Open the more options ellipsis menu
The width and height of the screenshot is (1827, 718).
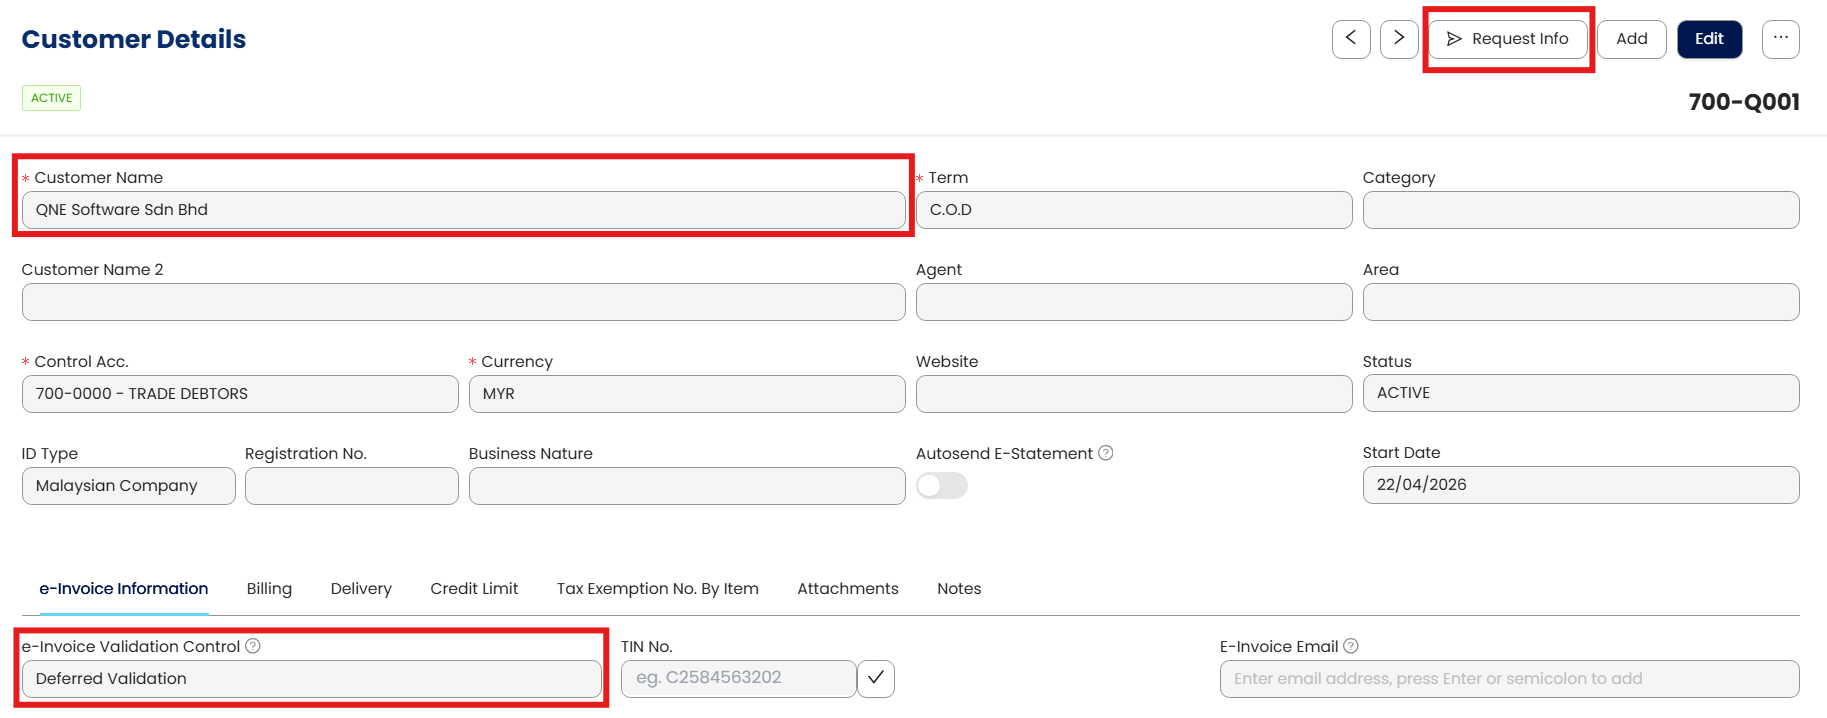click(1780, 39)
